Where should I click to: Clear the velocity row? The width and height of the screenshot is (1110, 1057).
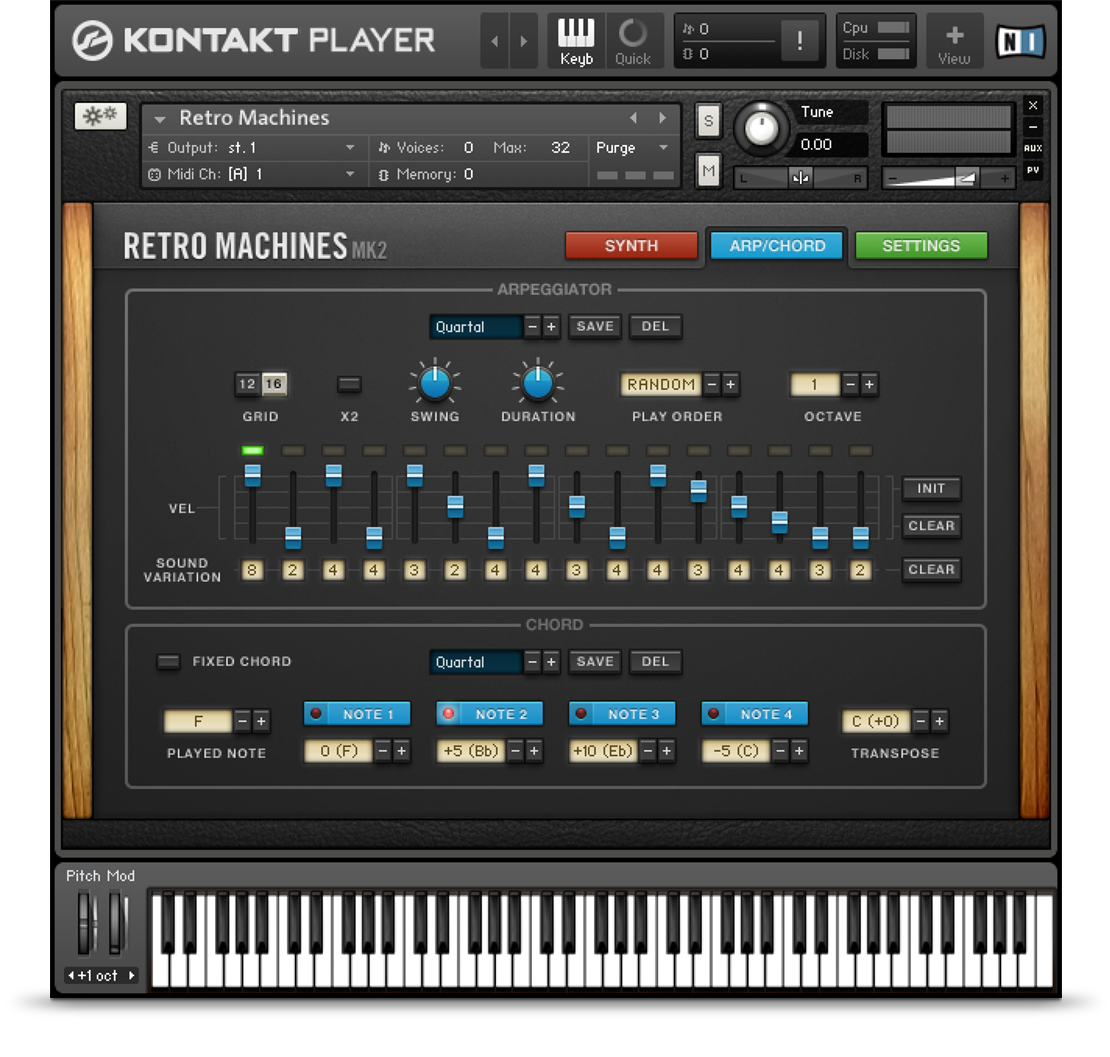(x=931, y=526)
